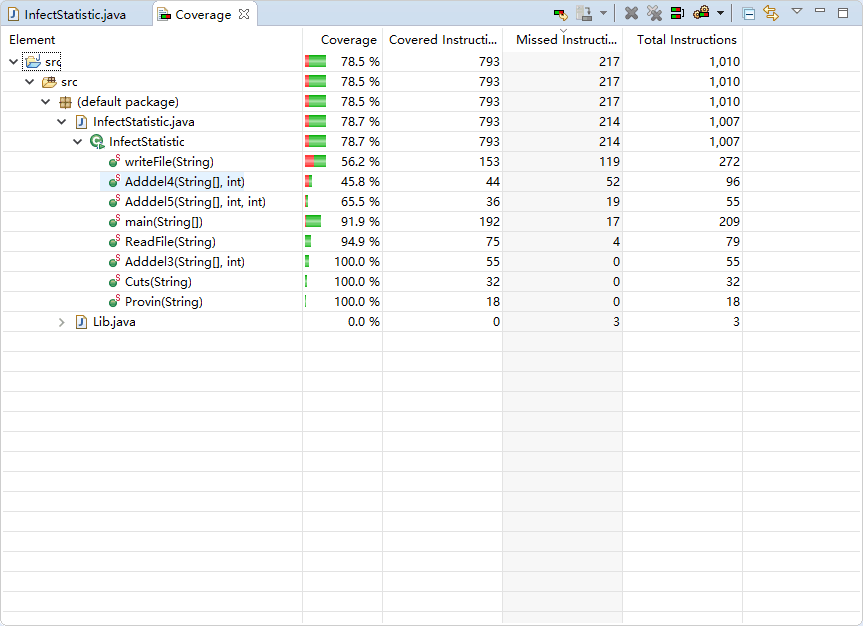Click the Collapse All icon
The height and width of the screenshot is (626, 863).
click(x=749, y=14)
